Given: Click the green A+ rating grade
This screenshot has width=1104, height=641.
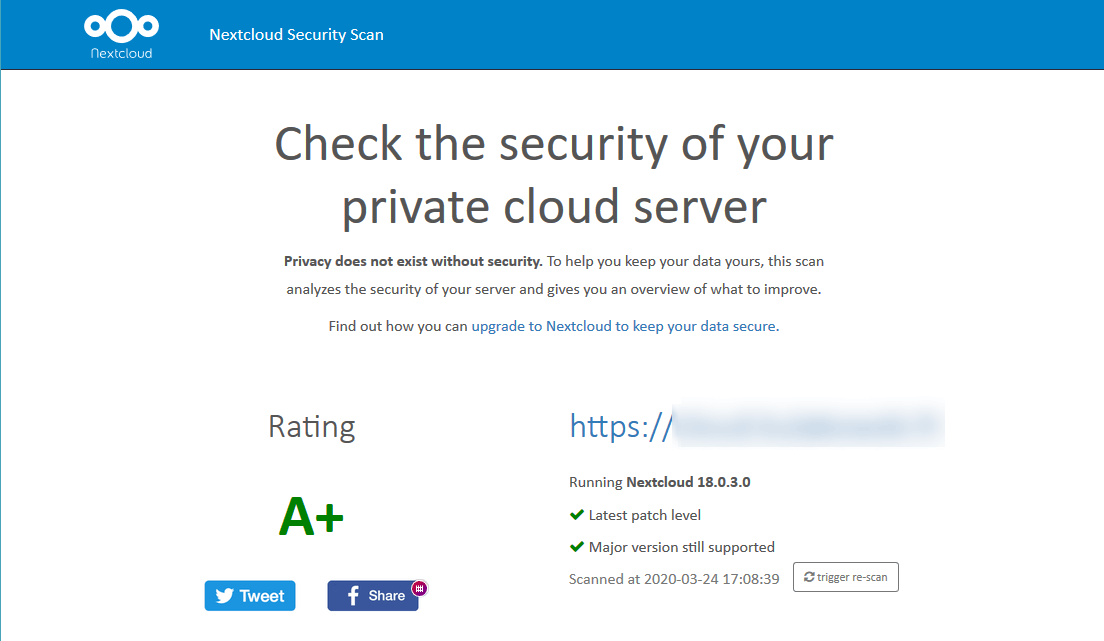Looking at the screenshot, I should tap(311, 517).
